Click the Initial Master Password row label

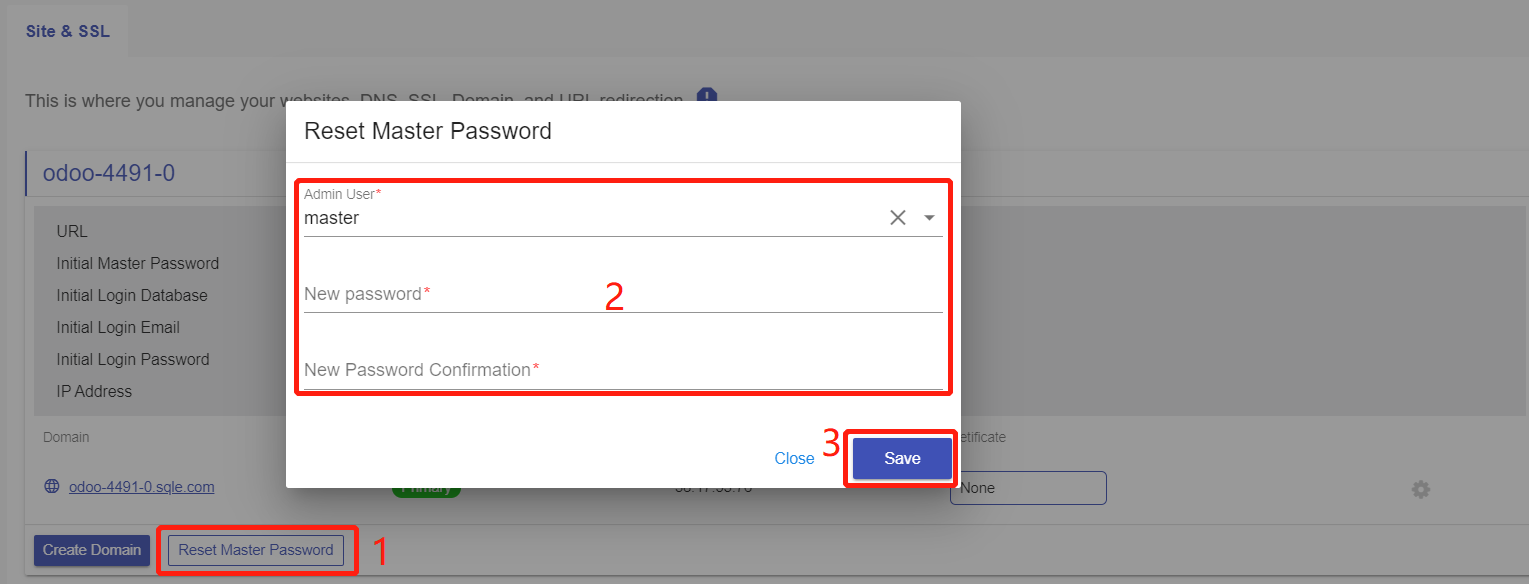(138, 264)
